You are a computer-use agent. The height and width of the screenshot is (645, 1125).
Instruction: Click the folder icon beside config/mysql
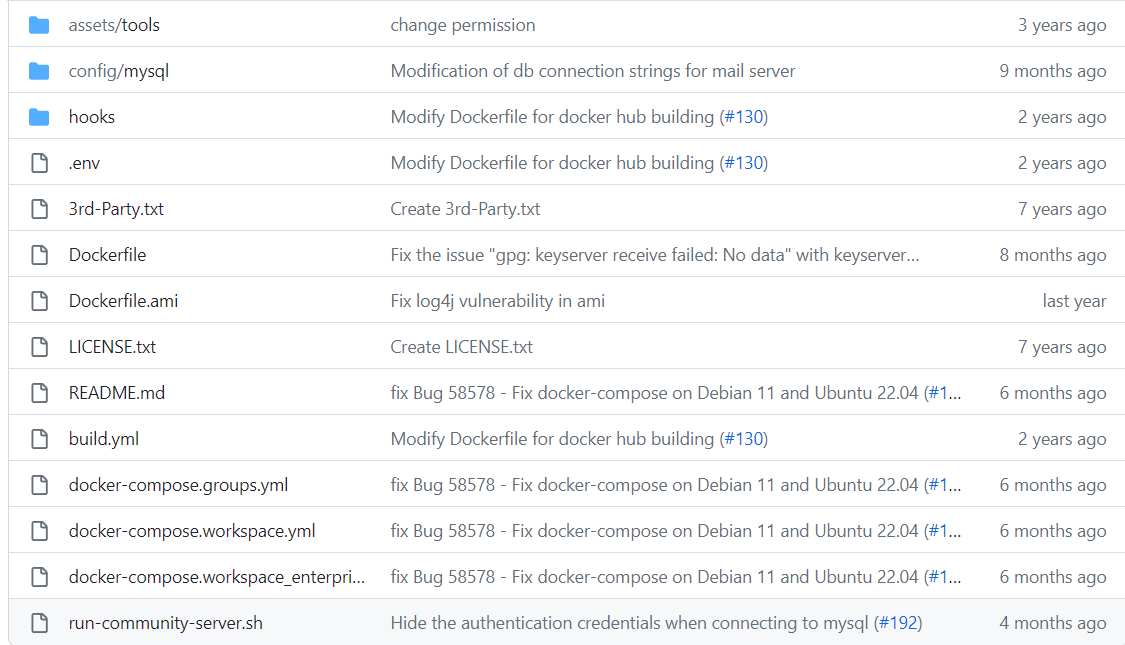[x=39, y=70]
